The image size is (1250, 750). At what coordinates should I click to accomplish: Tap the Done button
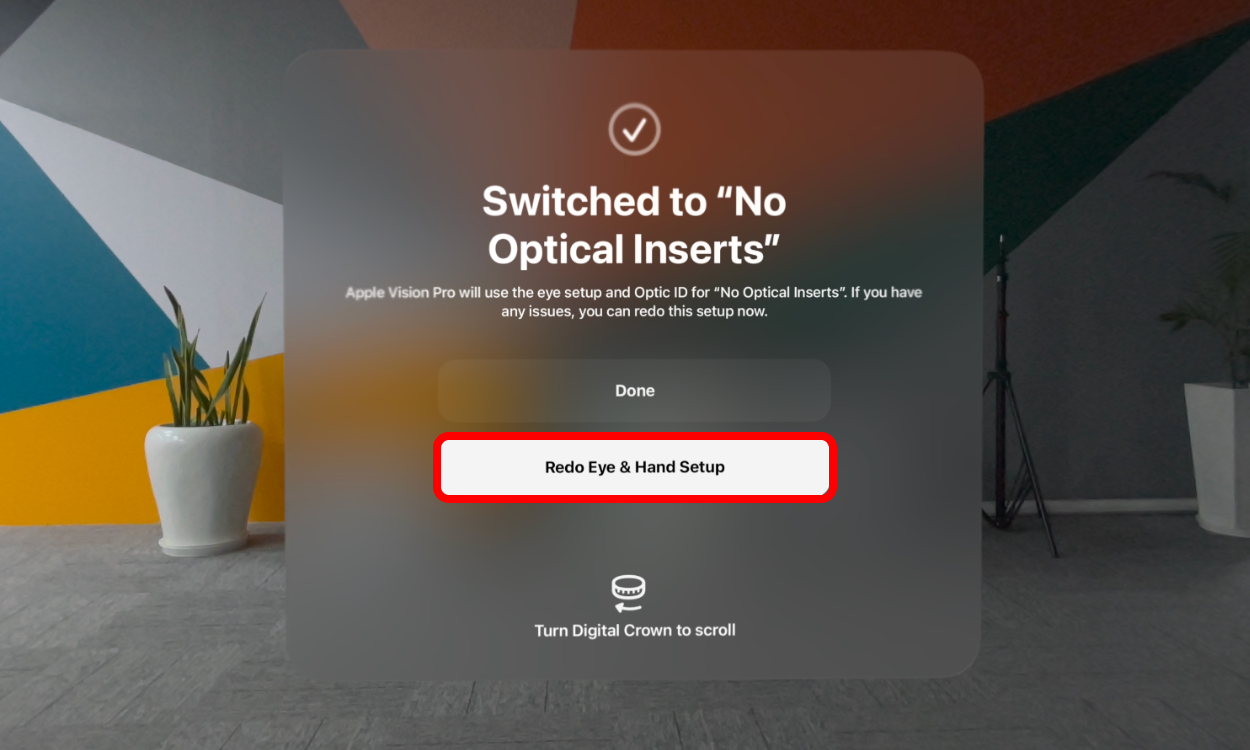(634, 391)
